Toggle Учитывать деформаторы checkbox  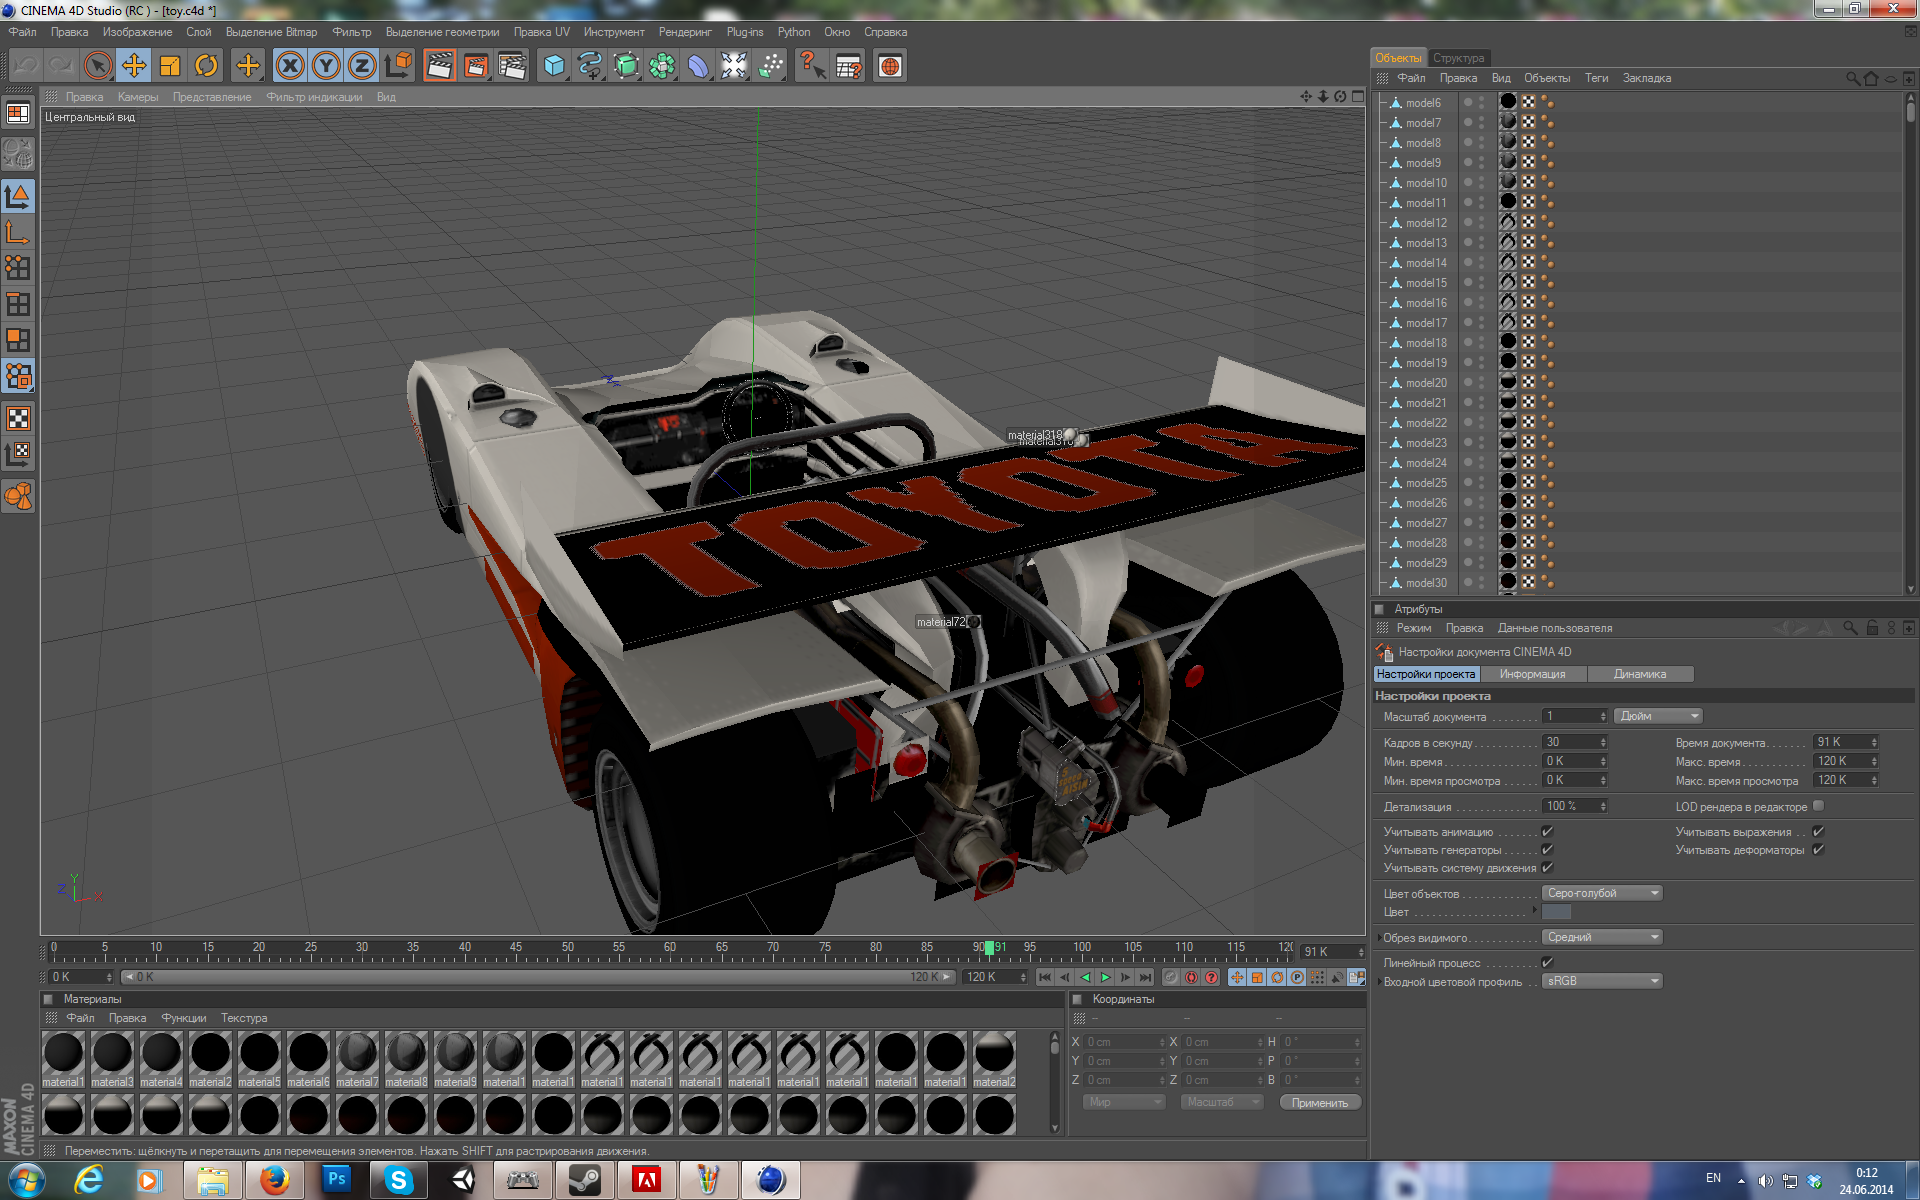[x=1819, y=849]
